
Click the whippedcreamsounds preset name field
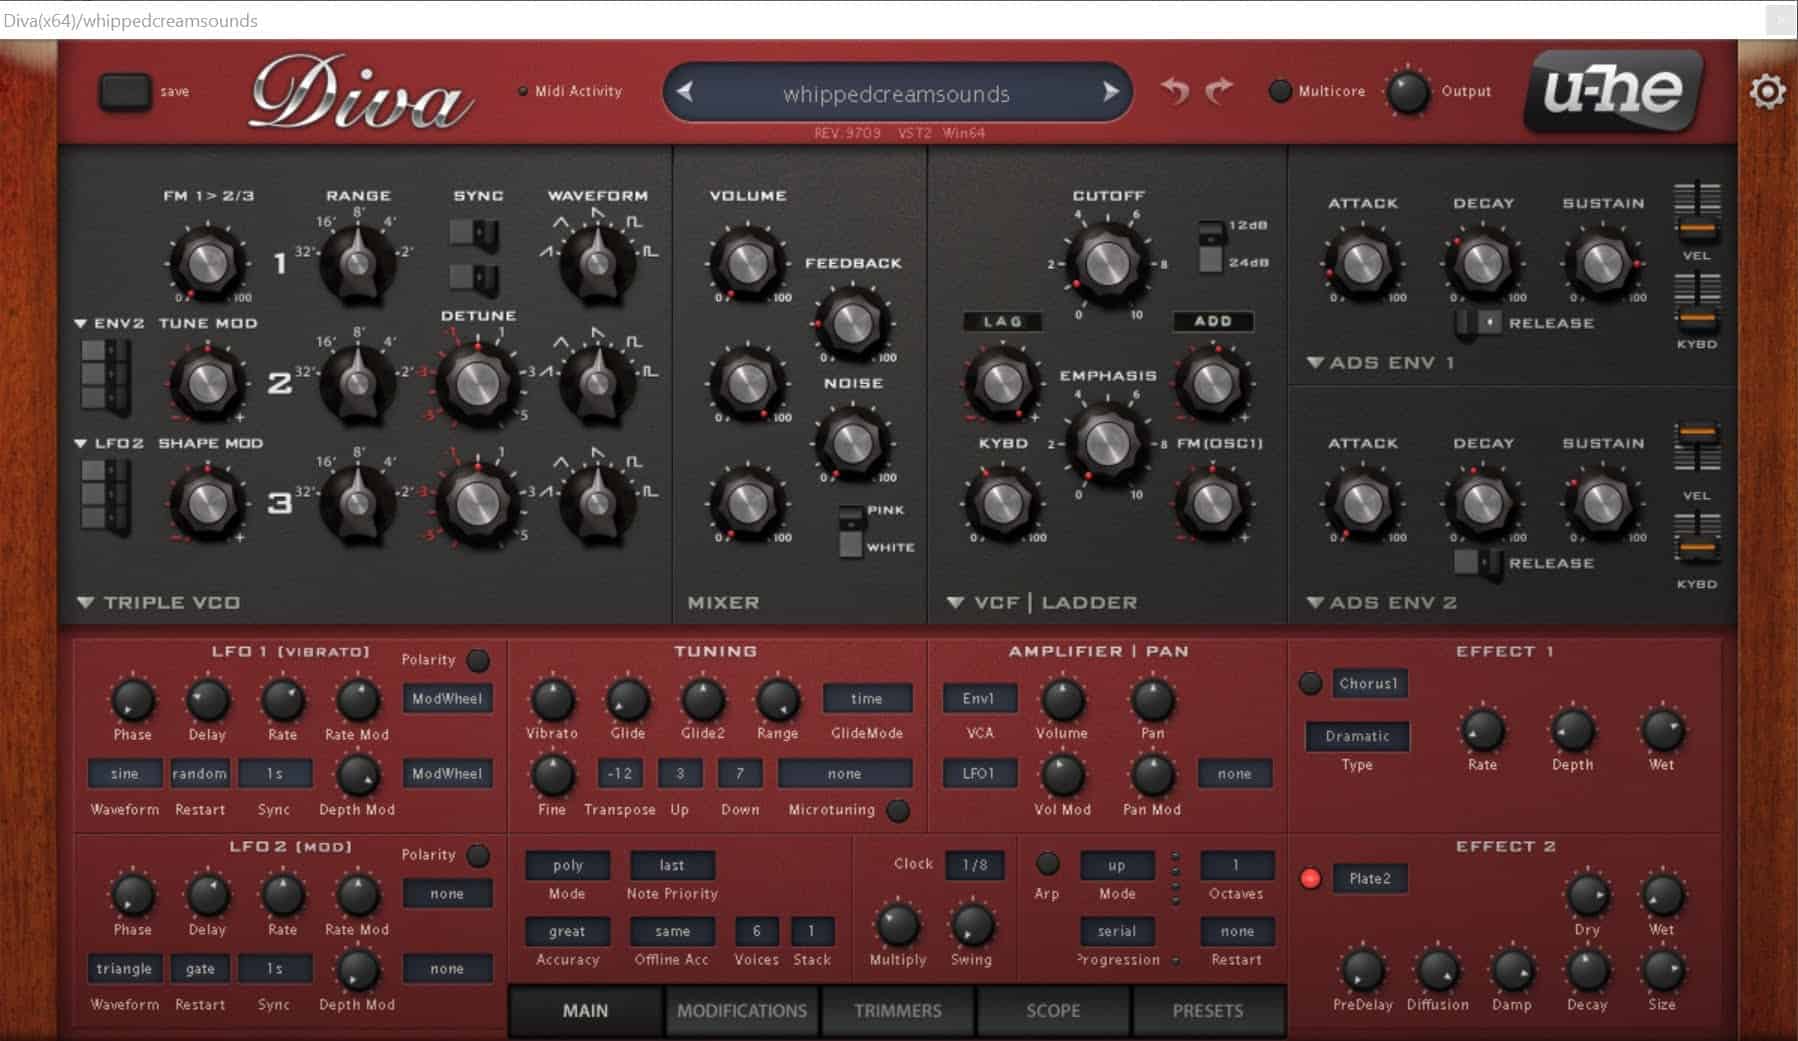pos(896,93)
